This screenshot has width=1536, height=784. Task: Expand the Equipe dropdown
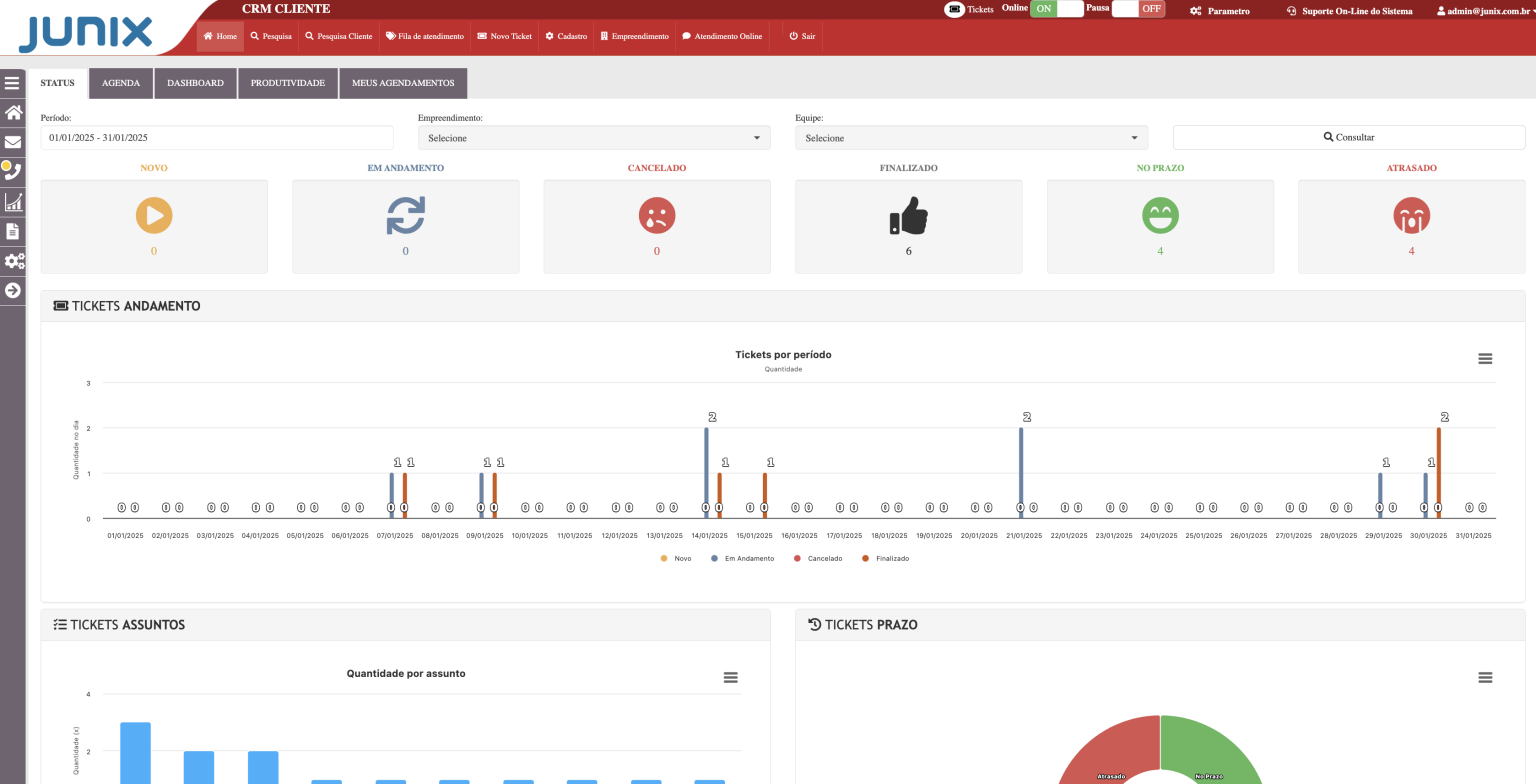point(971,138)
